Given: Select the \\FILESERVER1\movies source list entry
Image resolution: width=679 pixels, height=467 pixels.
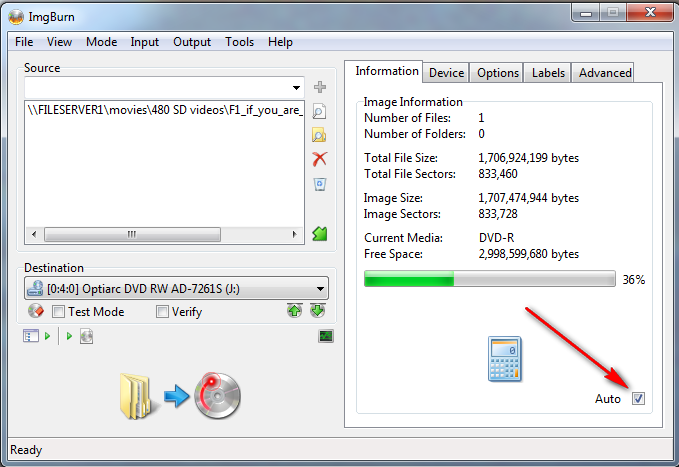Looking at the screenshot, I should pyautogui.click(x=165, y=110).
